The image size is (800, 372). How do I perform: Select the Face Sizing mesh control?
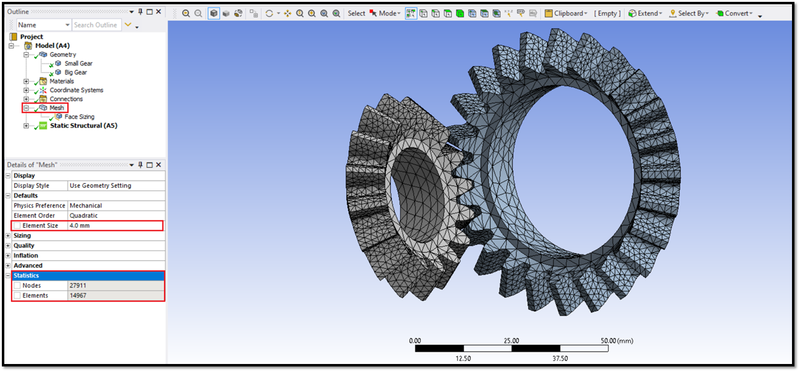(79, 117)
